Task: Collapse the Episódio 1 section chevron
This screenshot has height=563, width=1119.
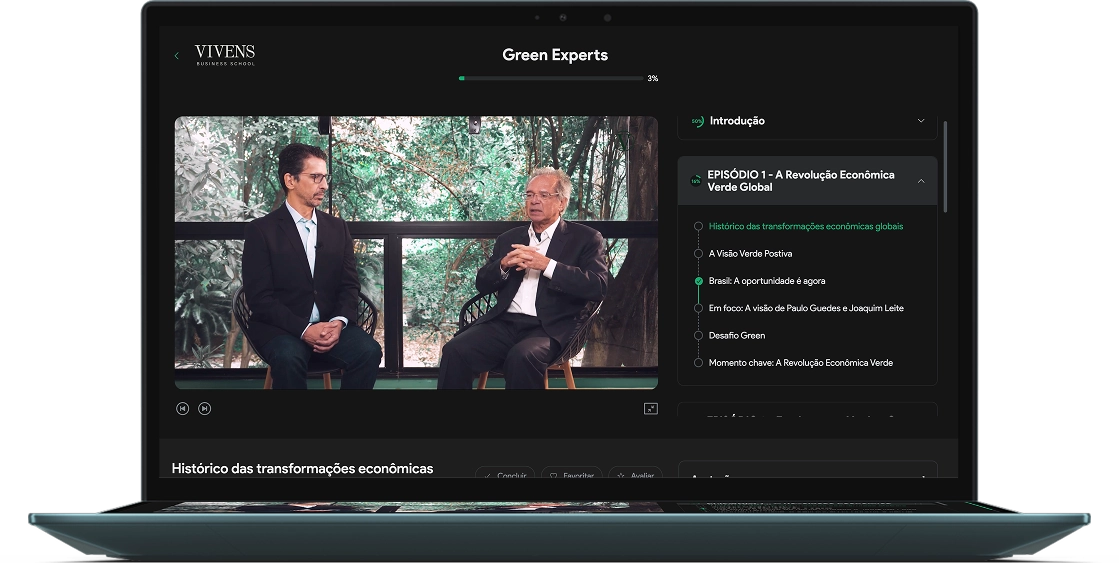Action: (921, 181)
